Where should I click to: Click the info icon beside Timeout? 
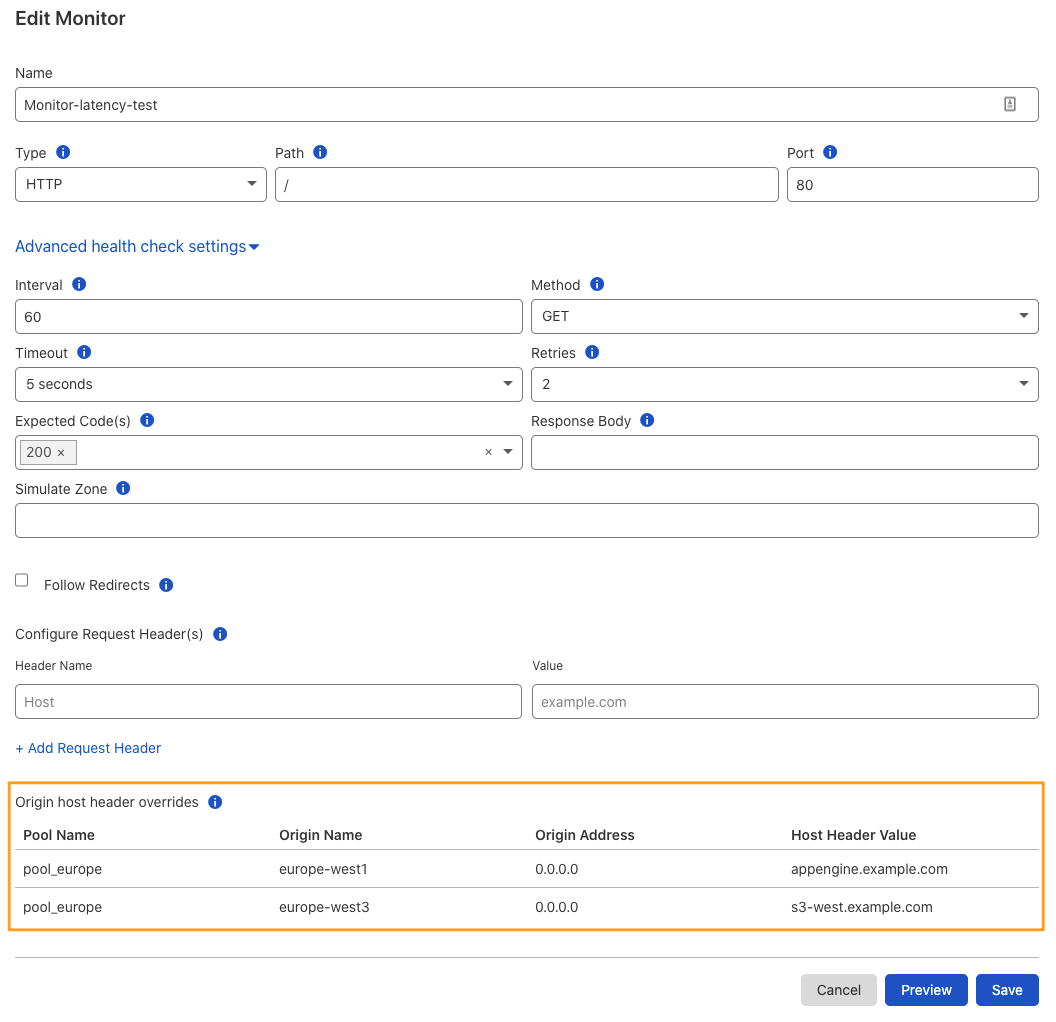tap(84, 352)
